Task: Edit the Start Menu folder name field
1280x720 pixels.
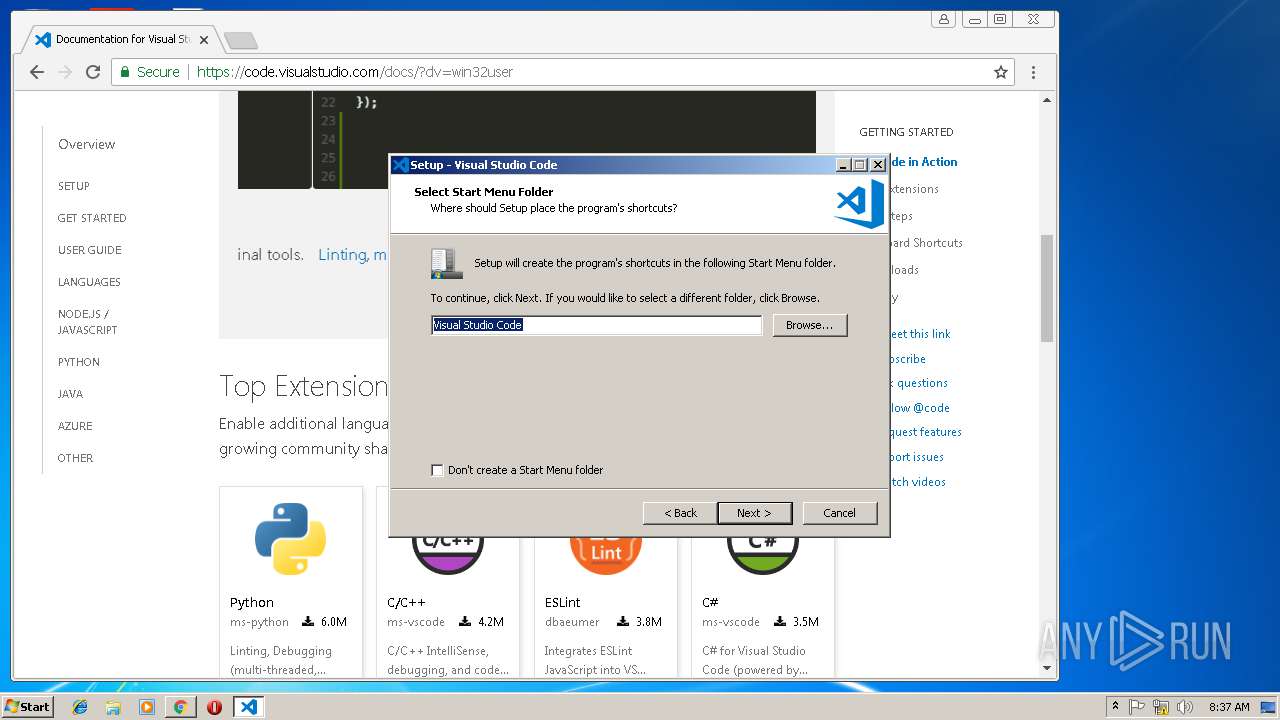Action: tap(596, 325)
